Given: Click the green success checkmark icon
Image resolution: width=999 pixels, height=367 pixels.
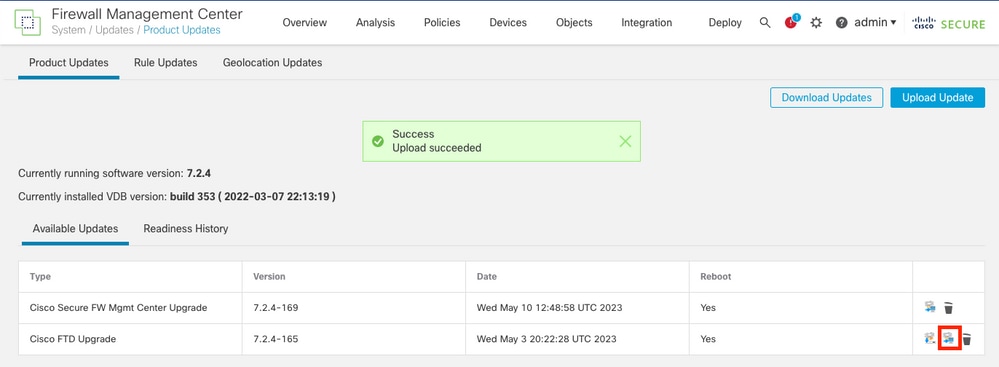Looking at the screenshot, I should coord(378,141).
